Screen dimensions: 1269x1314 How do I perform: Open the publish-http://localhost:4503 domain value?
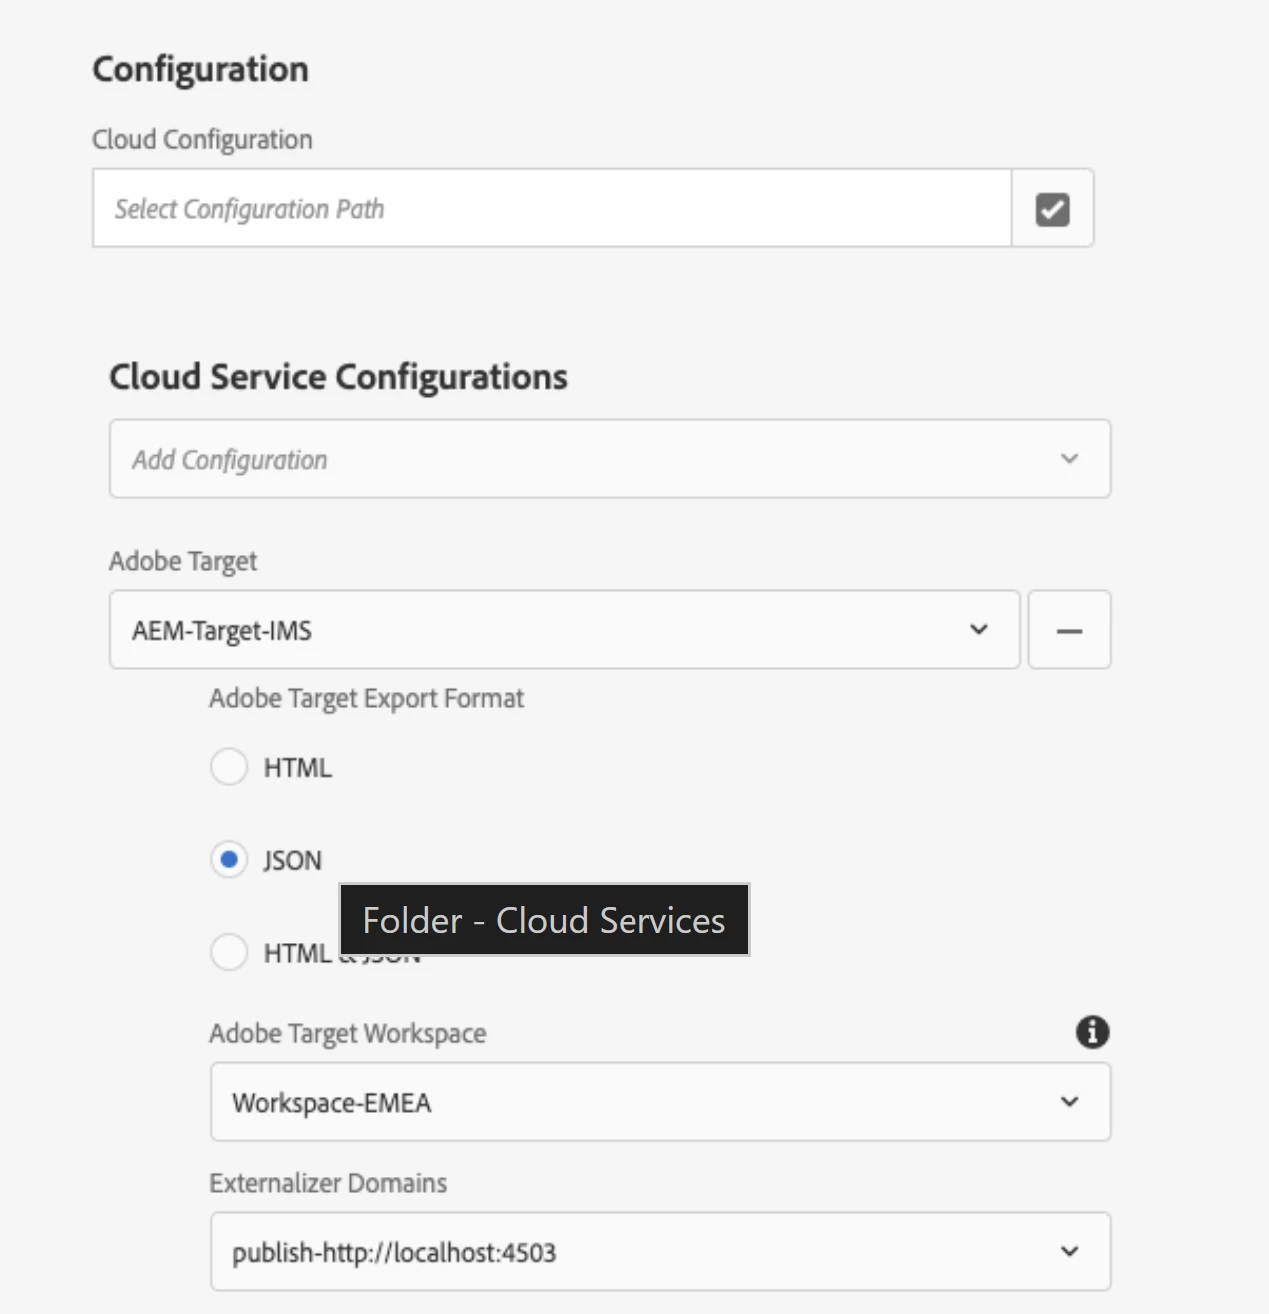(x=394, y=1253)
